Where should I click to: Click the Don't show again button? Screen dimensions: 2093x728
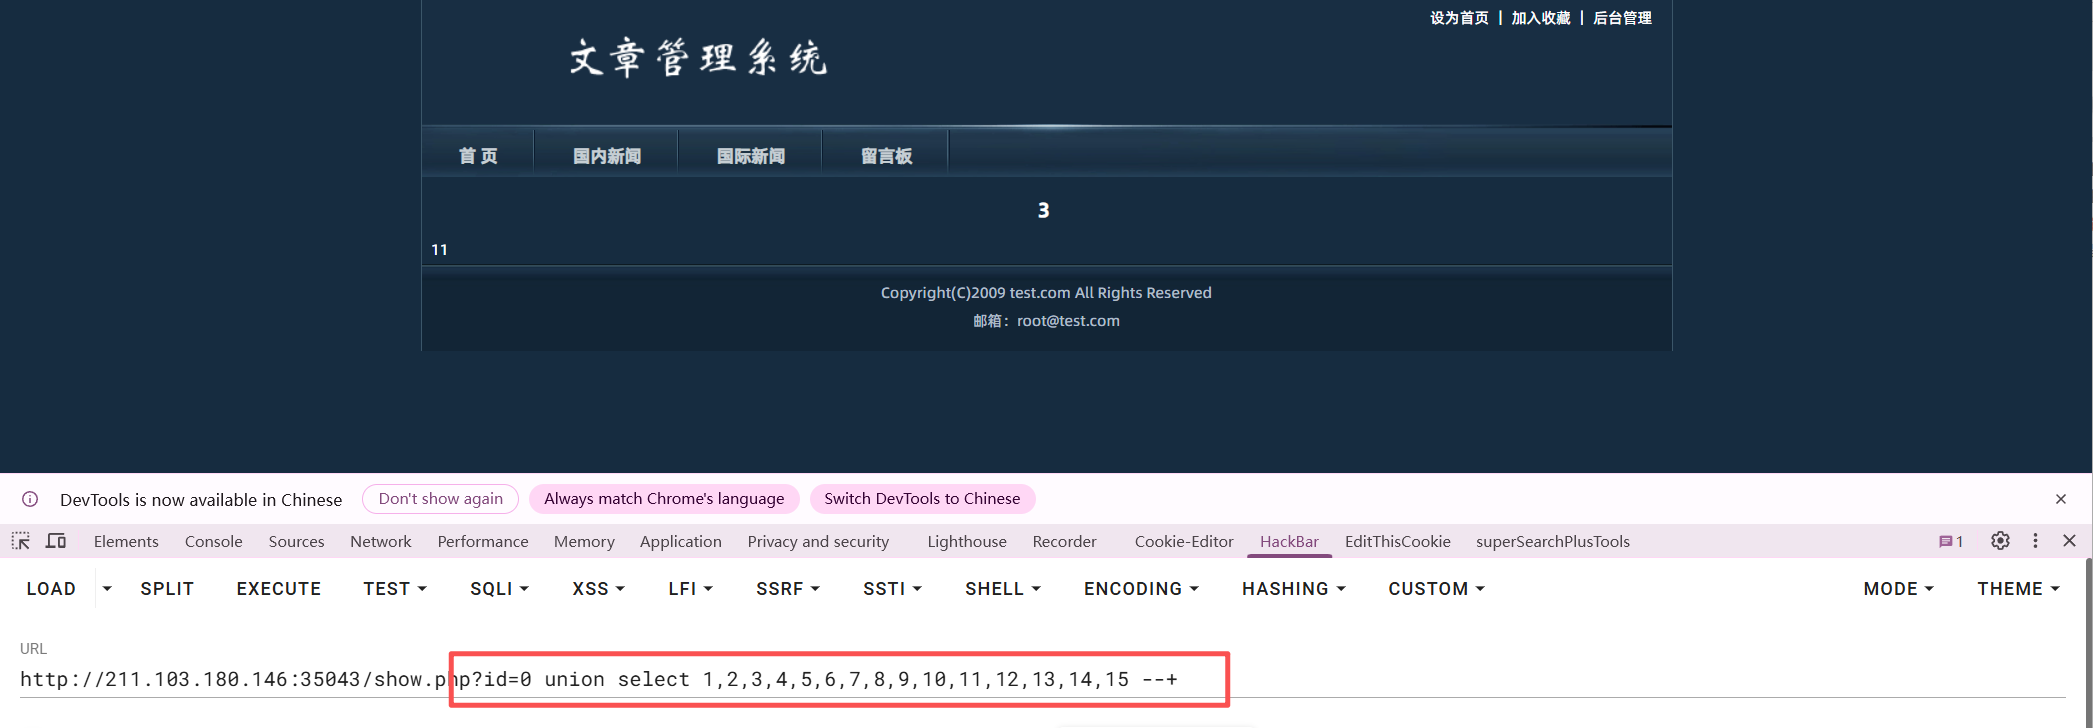(x=440, y=499)
